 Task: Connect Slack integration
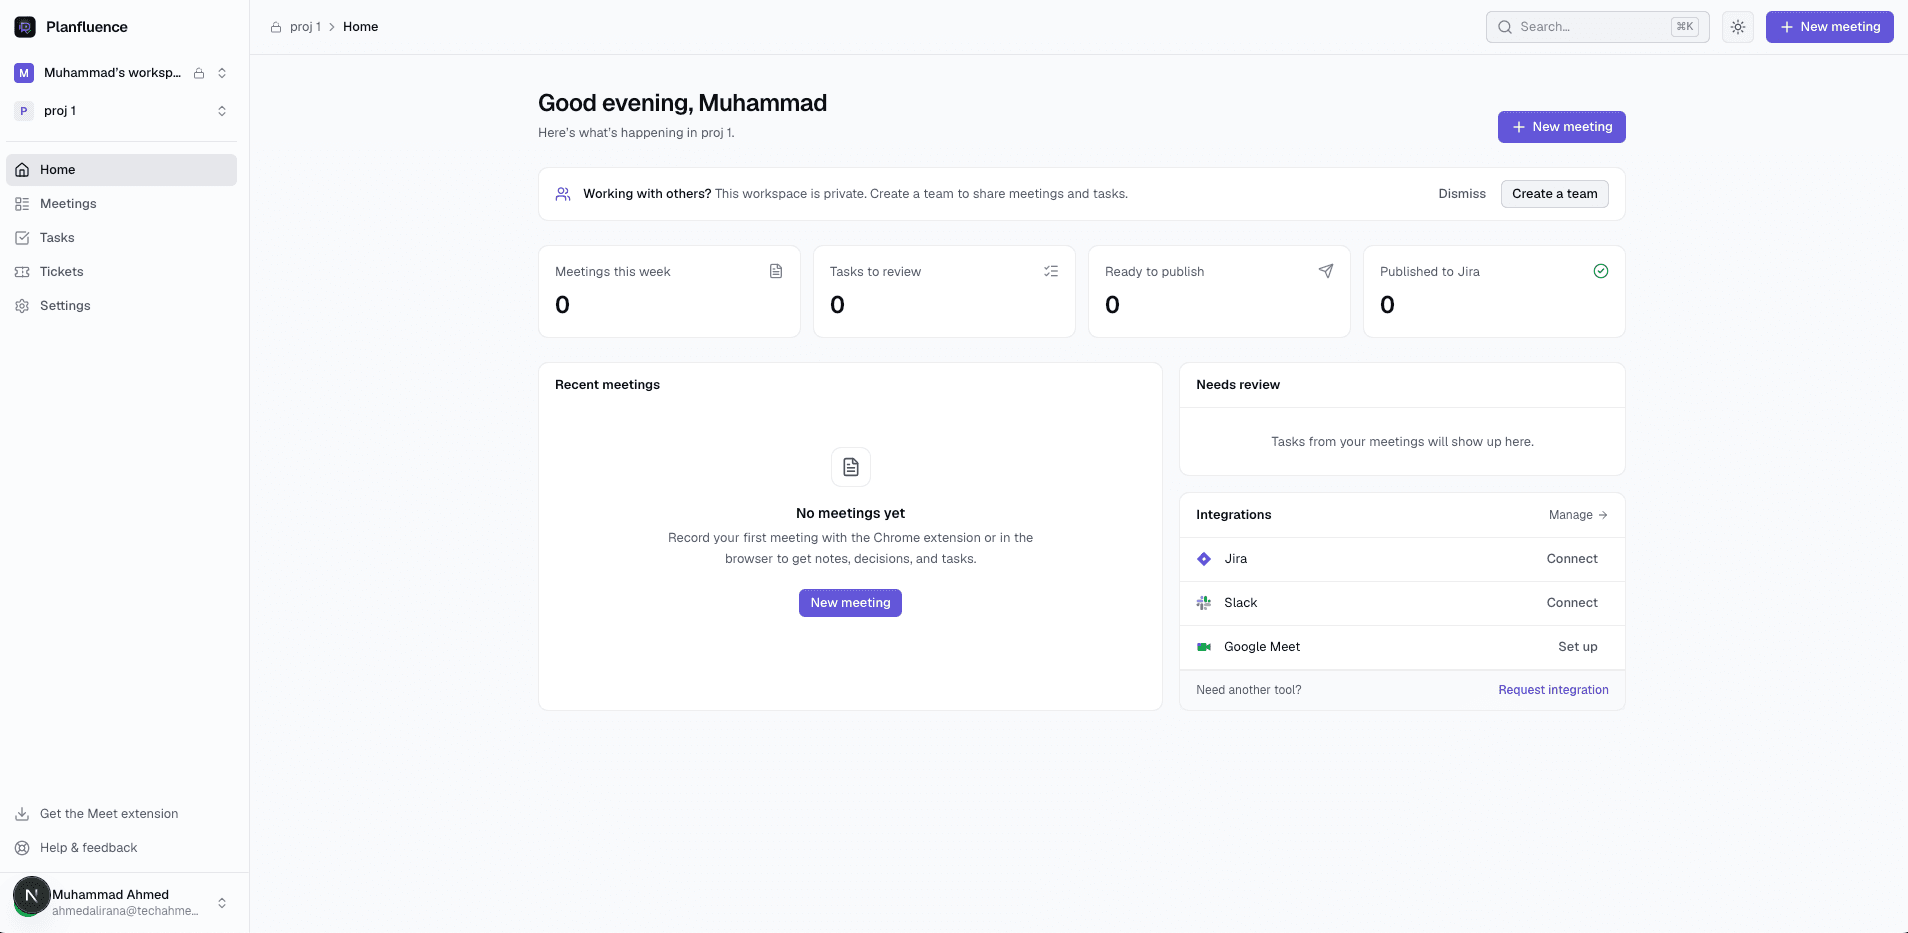point(1572,603)
